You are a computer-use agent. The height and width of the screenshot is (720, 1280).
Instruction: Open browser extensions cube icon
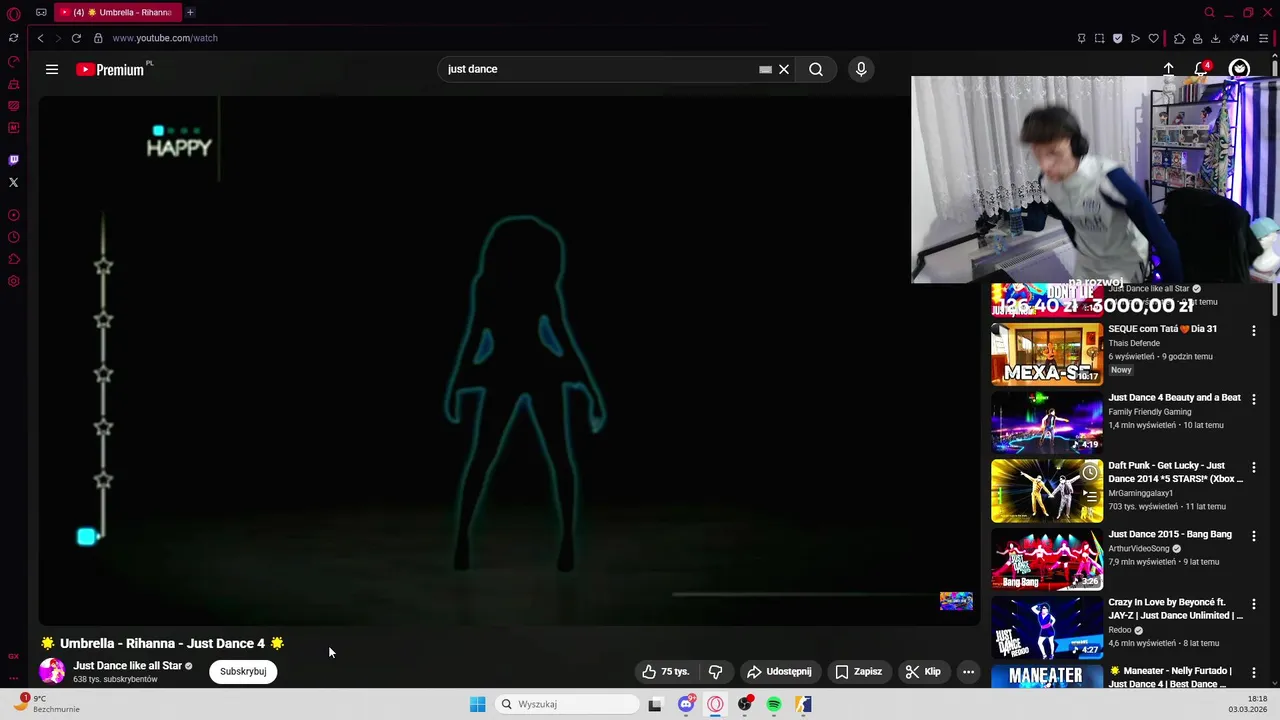coord(1179,38)
